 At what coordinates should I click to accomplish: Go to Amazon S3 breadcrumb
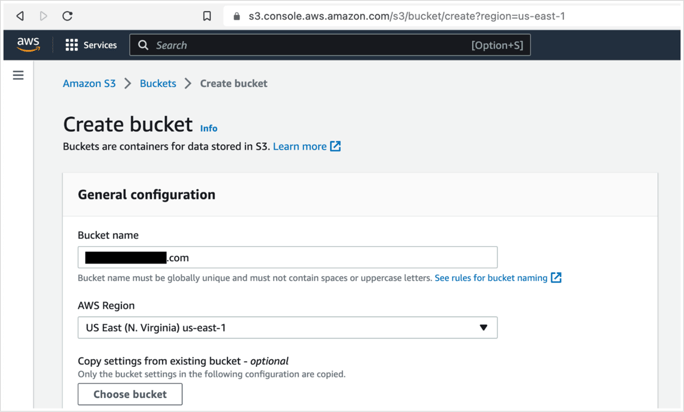(89, 84)
